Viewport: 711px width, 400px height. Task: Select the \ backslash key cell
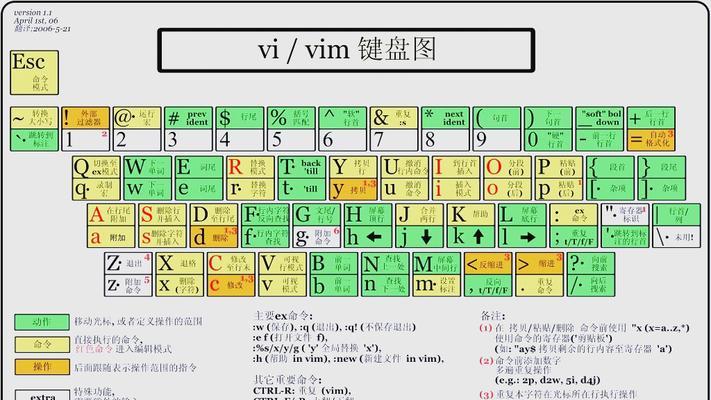click(x=677, y=236)
